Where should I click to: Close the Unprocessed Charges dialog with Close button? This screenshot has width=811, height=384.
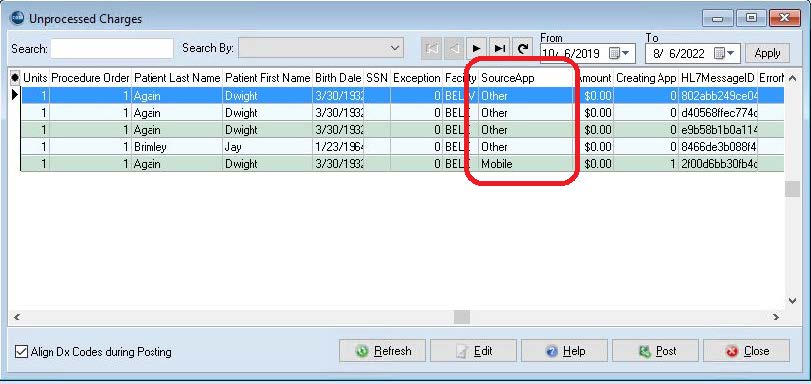746,351
